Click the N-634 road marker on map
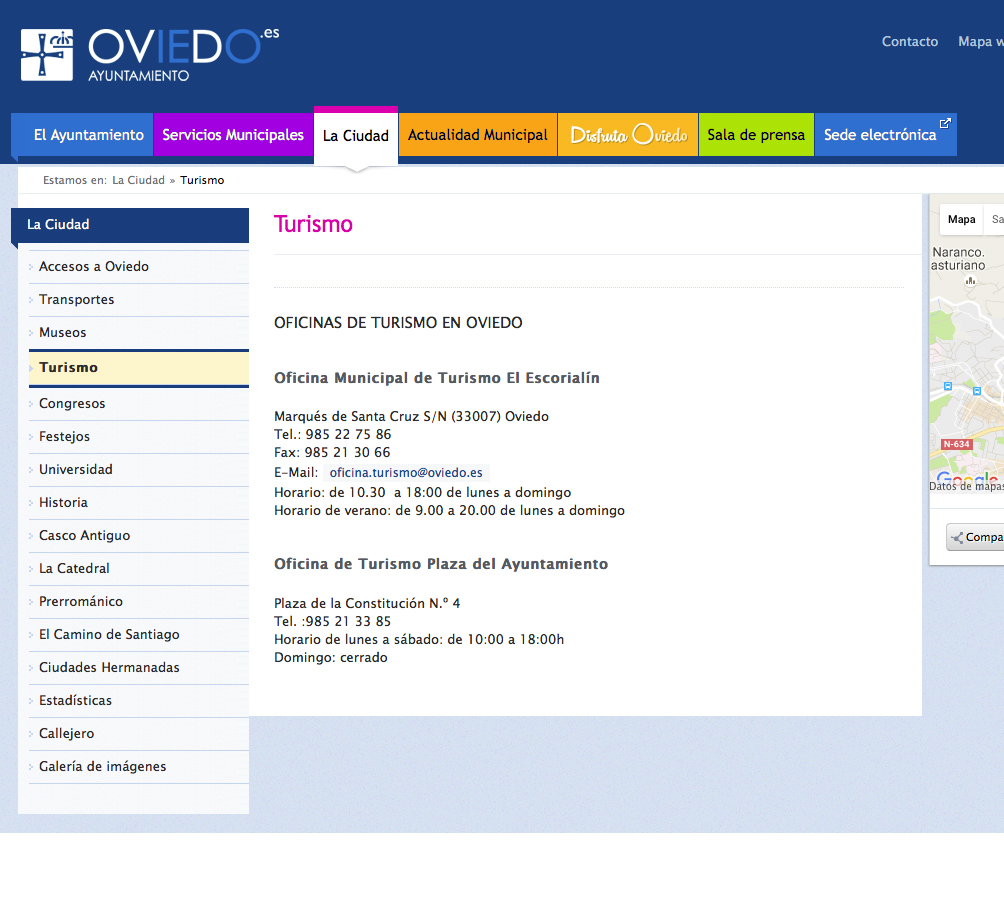This screenshot has height=912, width=1004. tap(956, 444)
